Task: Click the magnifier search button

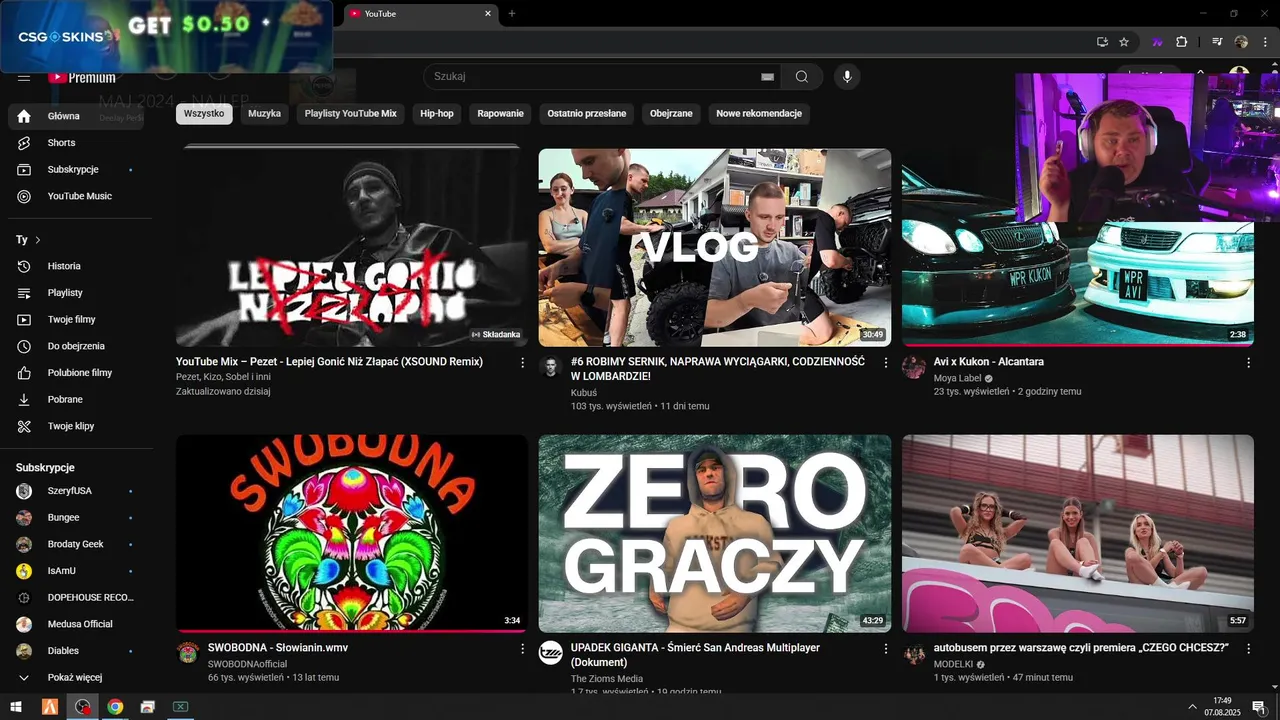Action: [802, 77]
